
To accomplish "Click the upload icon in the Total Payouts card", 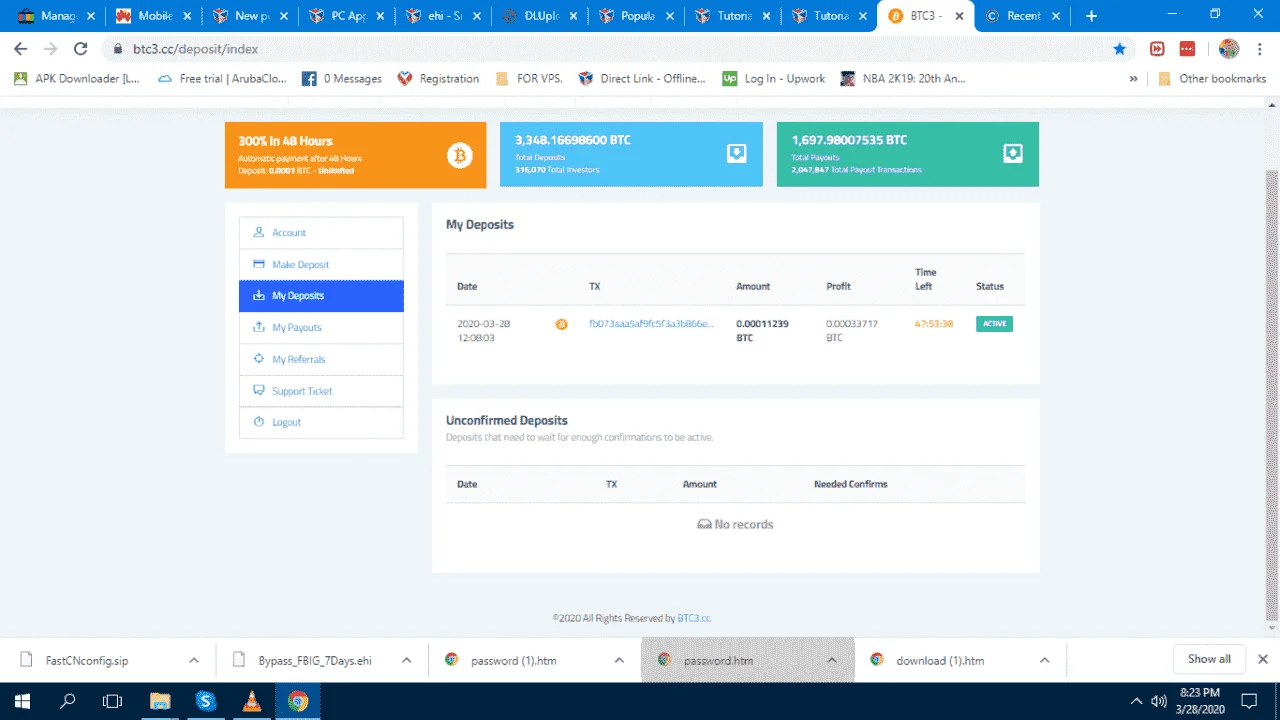I will tap(1012, 153).
